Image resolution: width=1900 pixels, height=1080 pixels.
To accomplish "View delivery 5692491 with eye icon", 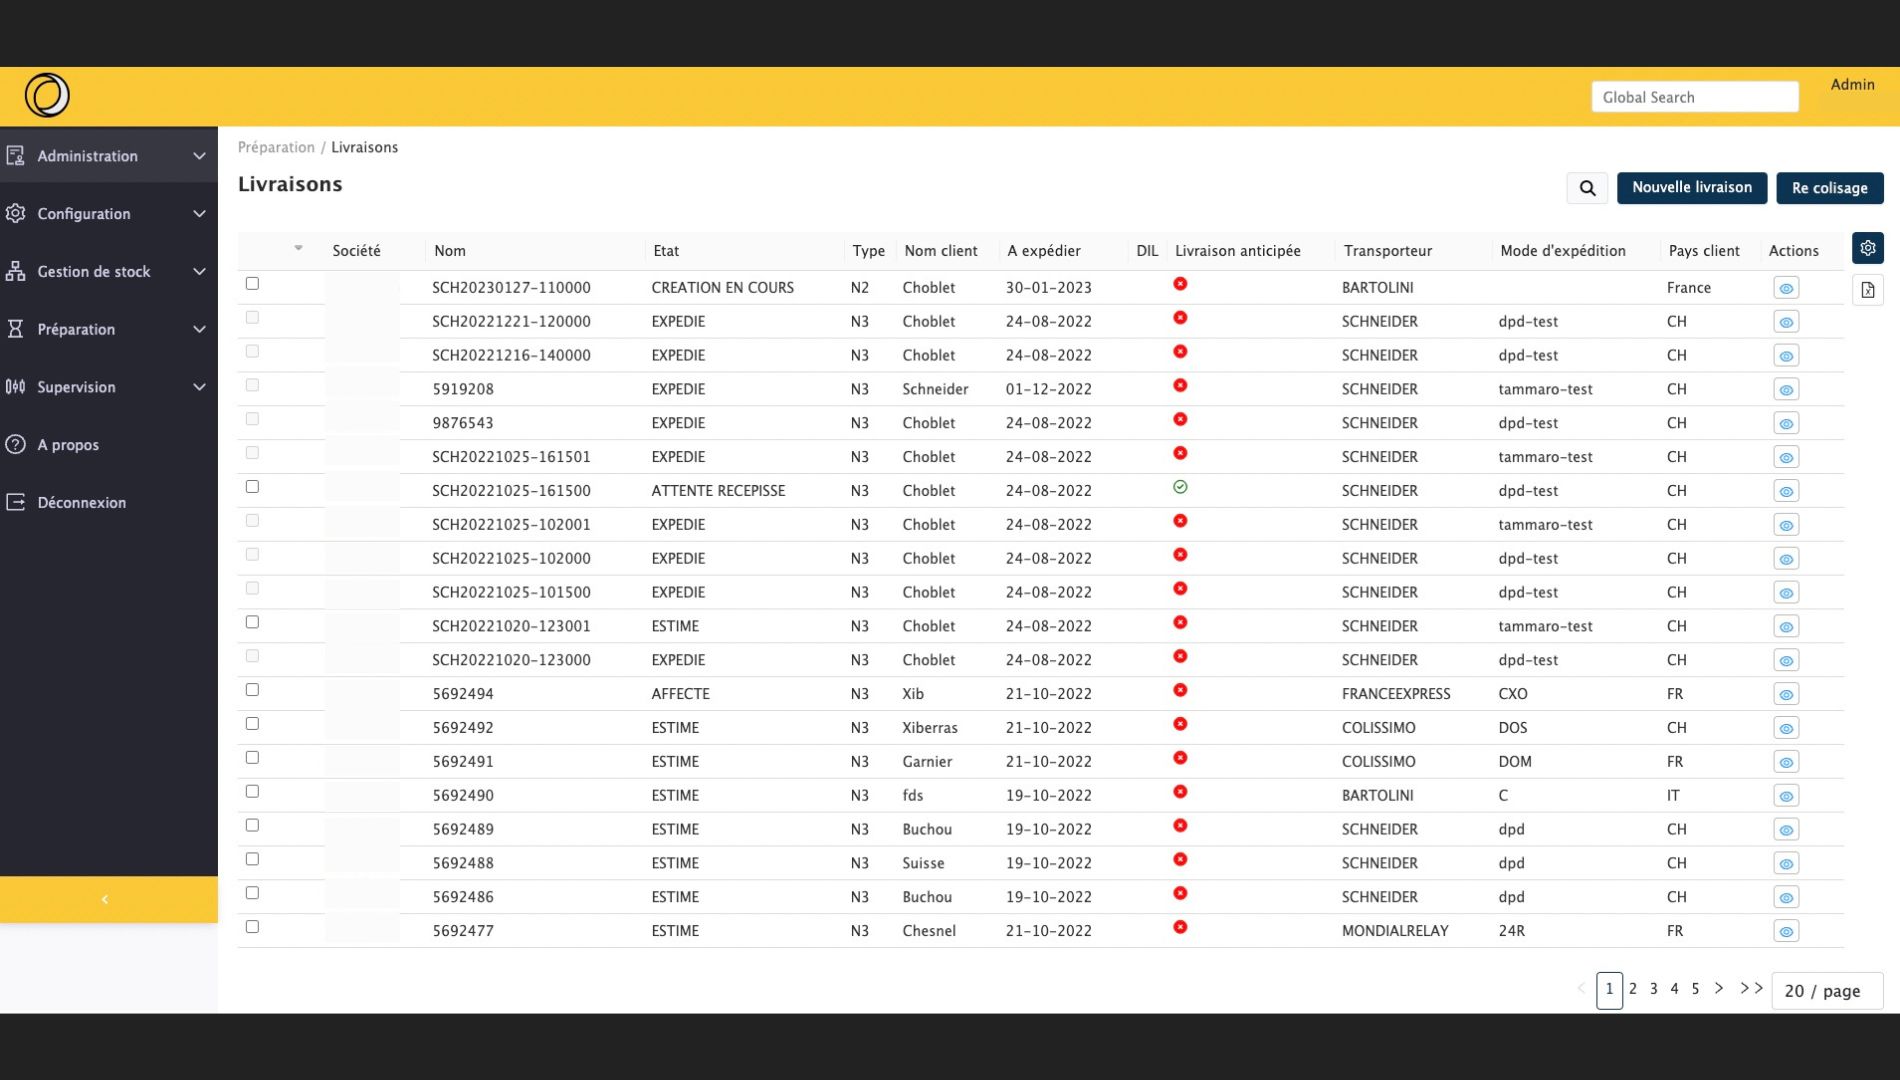I will click(x=1786, y=762).
